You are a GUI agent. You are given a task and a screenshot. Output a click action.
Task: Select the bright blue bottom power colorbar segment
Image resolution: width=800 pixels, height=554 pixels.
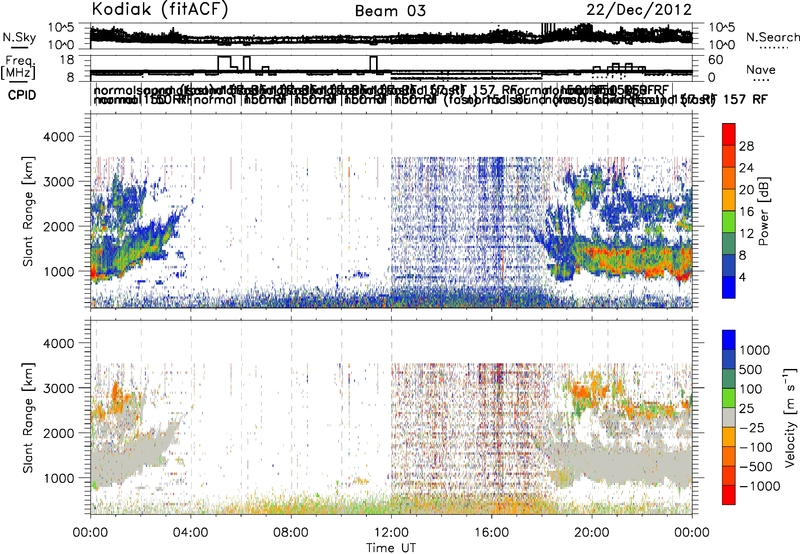729,287
